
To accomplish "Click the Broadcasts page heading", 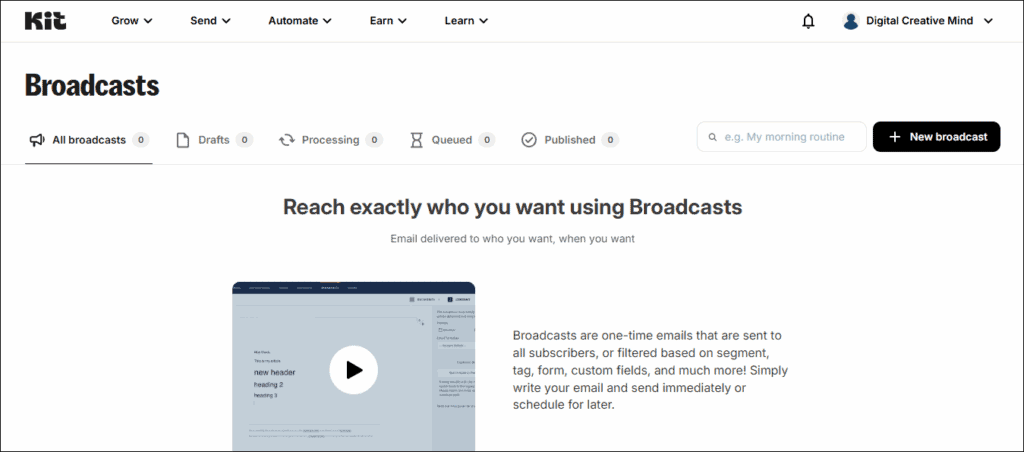I will [x=92, y=86].
